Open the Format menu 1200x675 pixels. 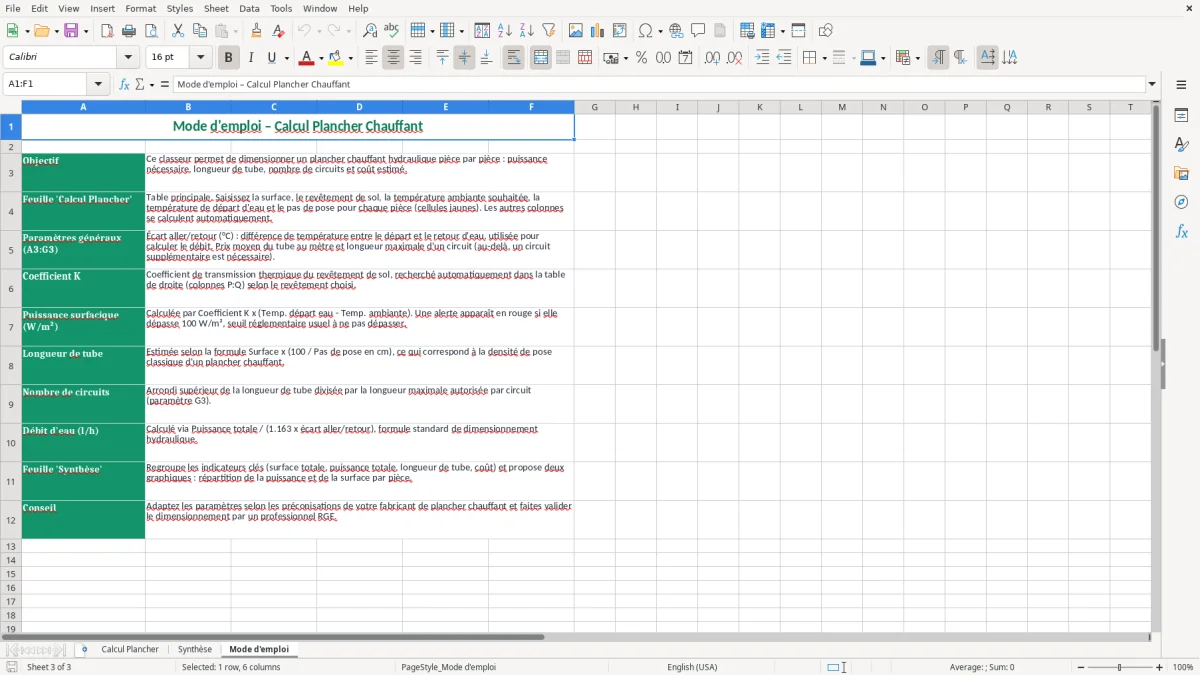140,8
